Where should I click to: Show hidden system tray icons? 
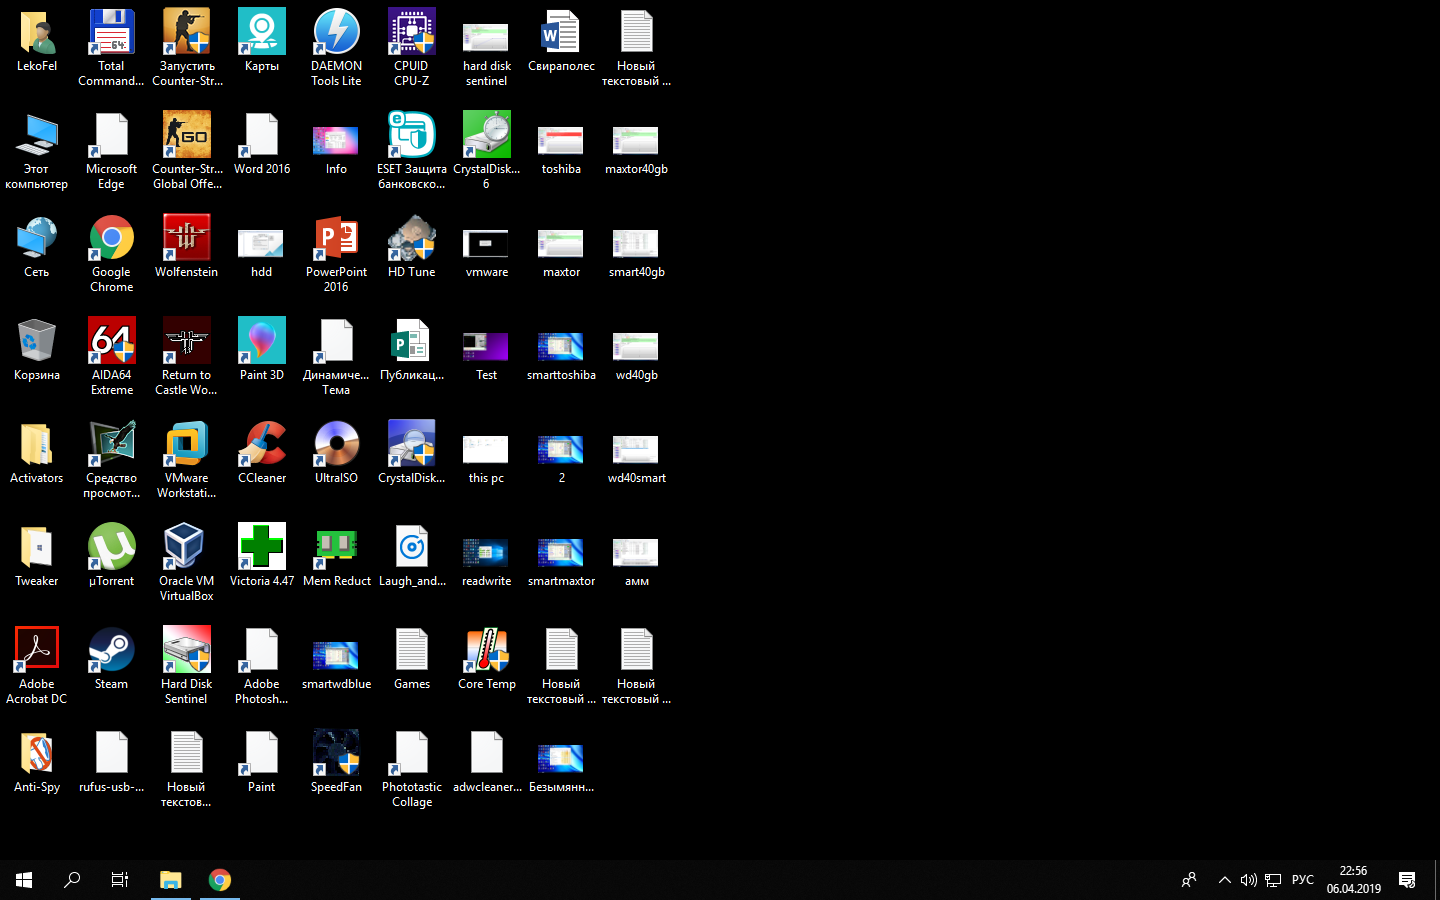click(1224, 880)
